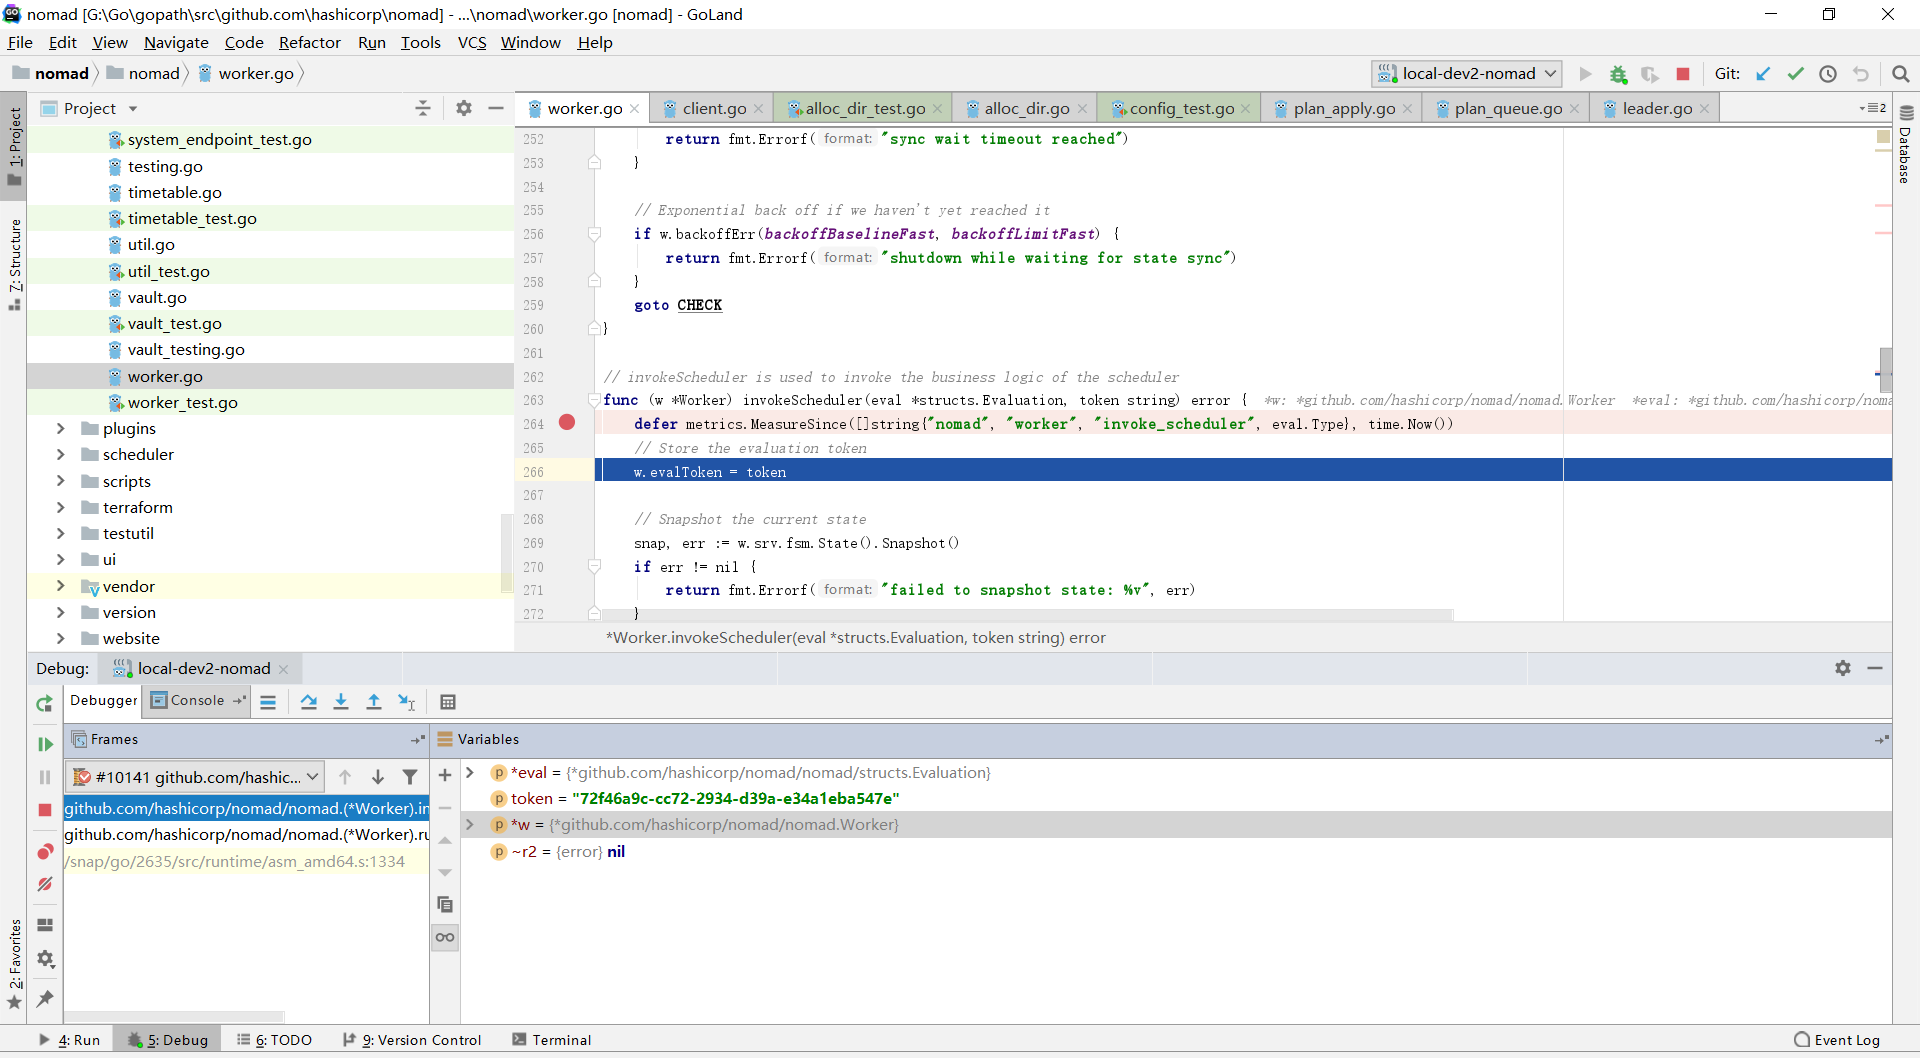
Task: Click Run to Cursor debugger icon
Action: click(x=407, y=702)
